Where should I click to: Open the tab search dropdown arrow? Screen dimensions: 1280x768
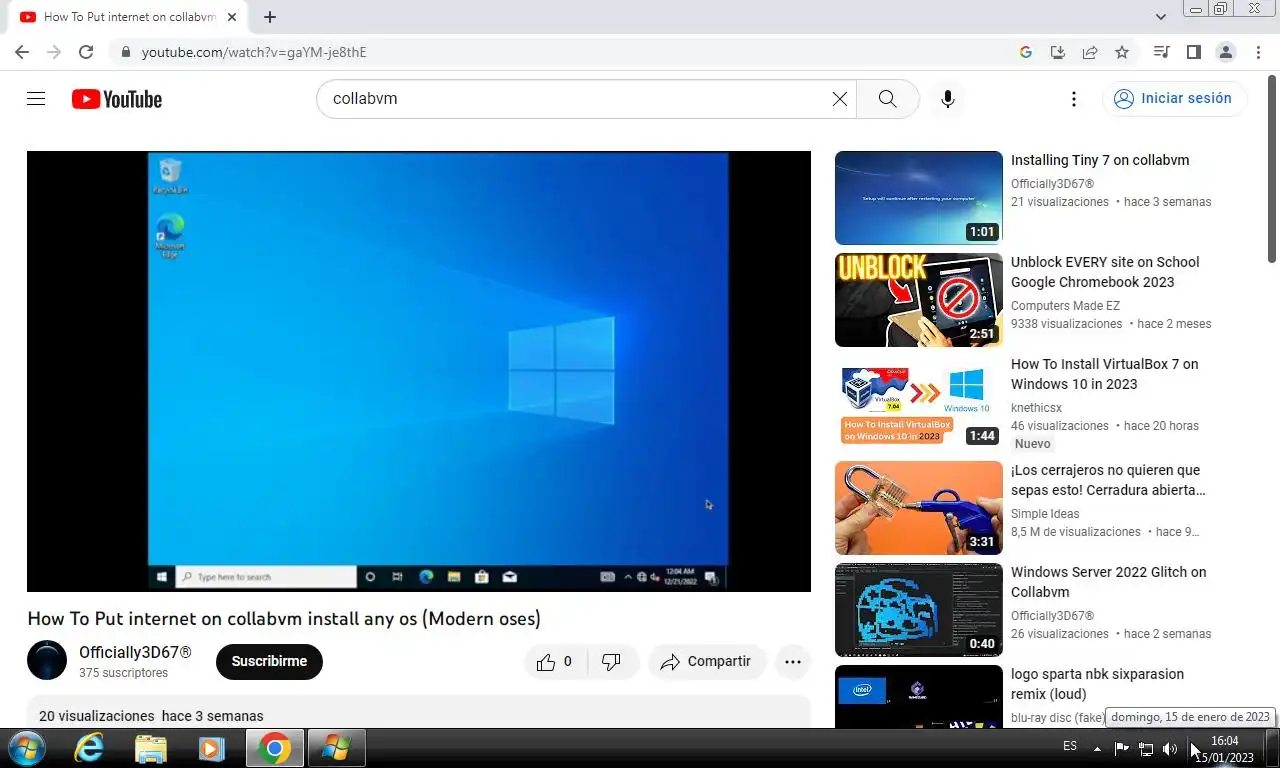point(1161,17)
